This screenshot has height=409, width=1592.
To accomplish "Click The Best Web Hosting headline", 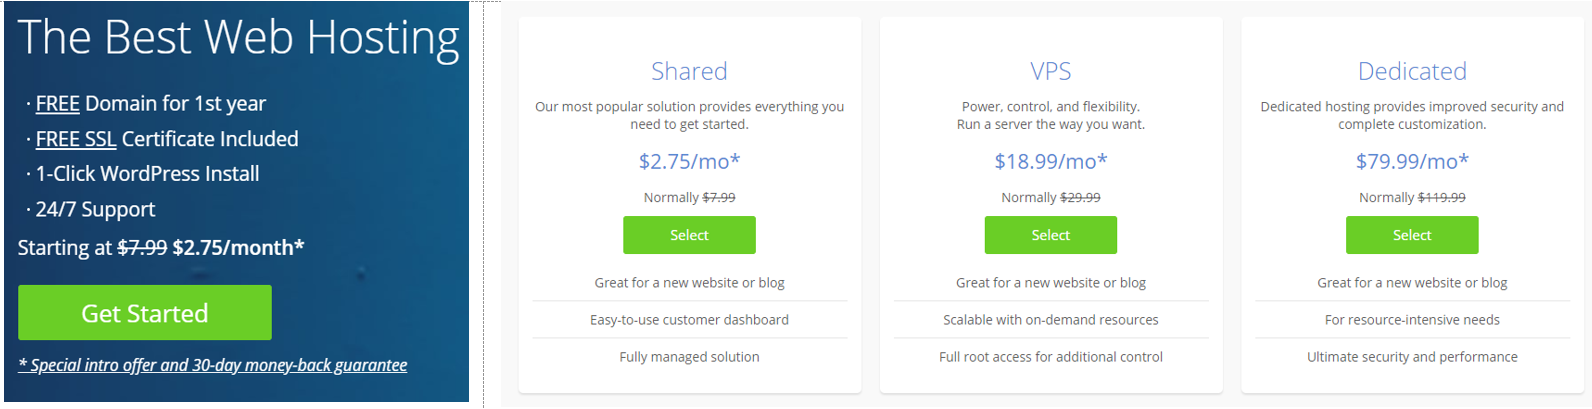I will click(238, 38).
